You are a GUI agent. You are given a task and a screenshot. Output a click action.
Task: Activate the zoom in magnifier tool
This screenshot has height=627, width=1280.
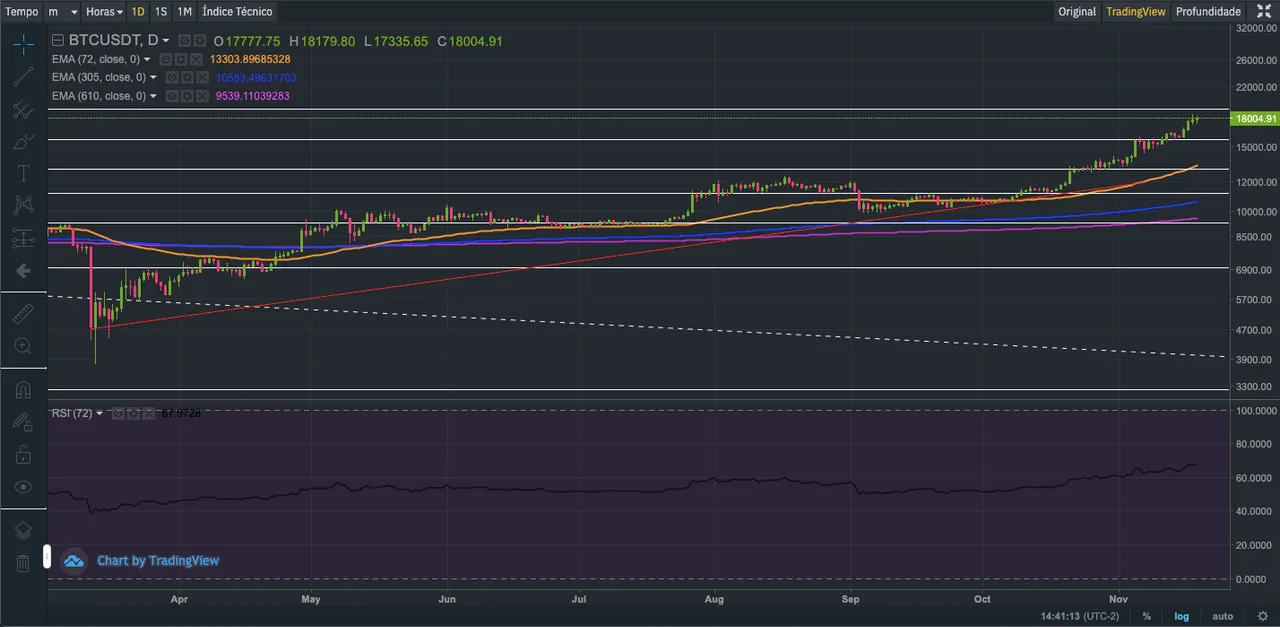[23, 346]
